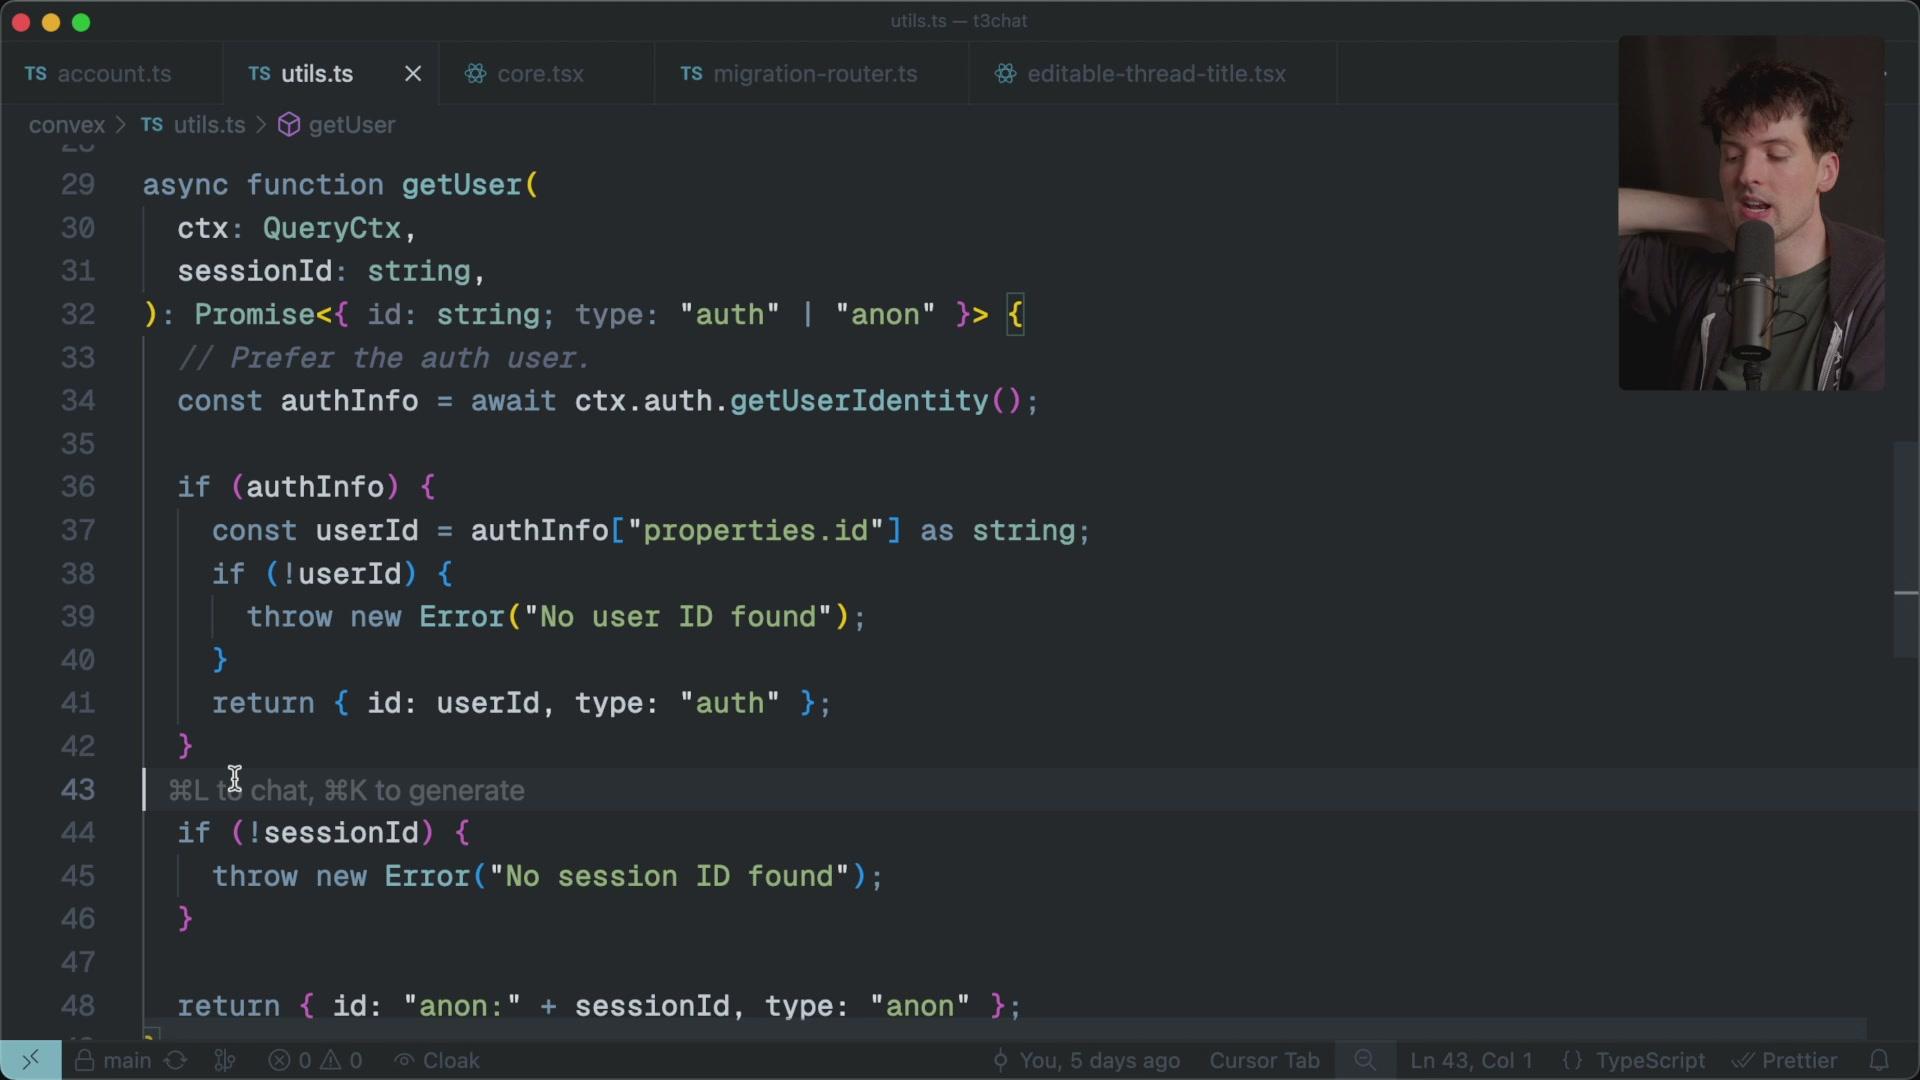Click the React icon on core.tsx tab
The height and width of the screenshot is (1080, 1920).
475,74
